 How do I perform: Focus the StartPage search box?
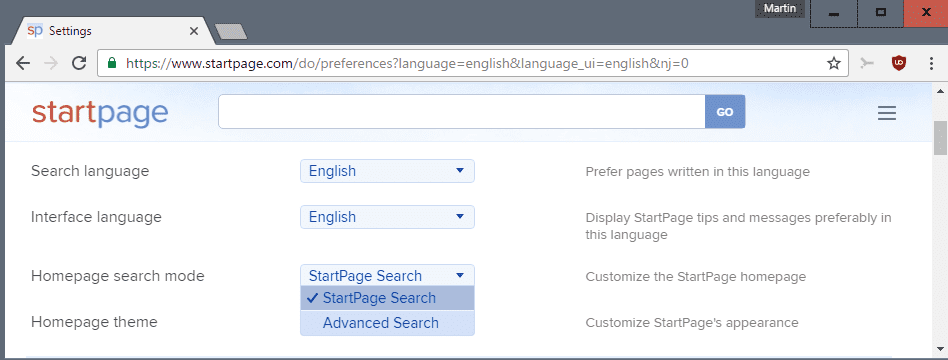[462, 112]
